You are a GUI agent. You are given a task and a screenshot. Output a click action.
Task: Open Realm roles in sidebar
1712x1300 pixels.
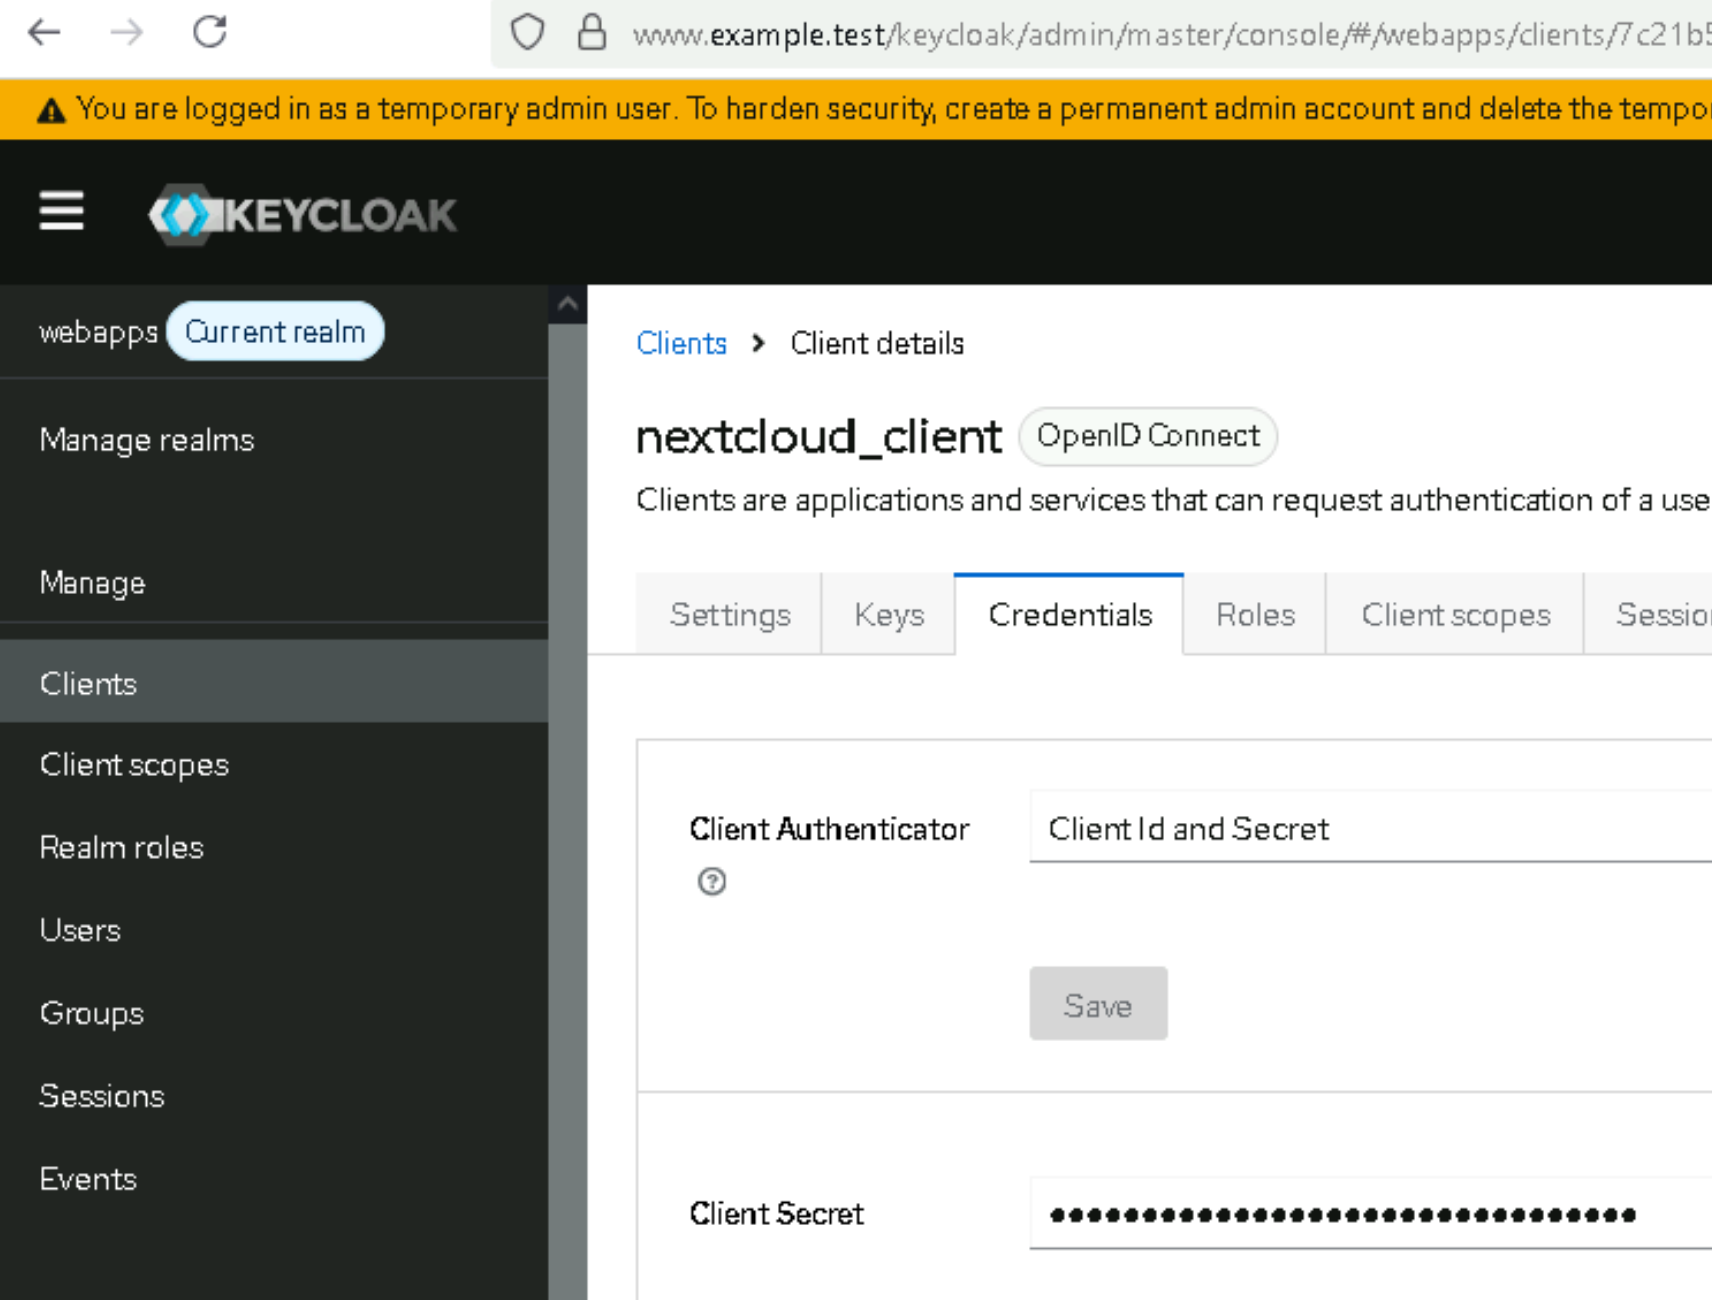pyautogui.click(x=121, y=847)
